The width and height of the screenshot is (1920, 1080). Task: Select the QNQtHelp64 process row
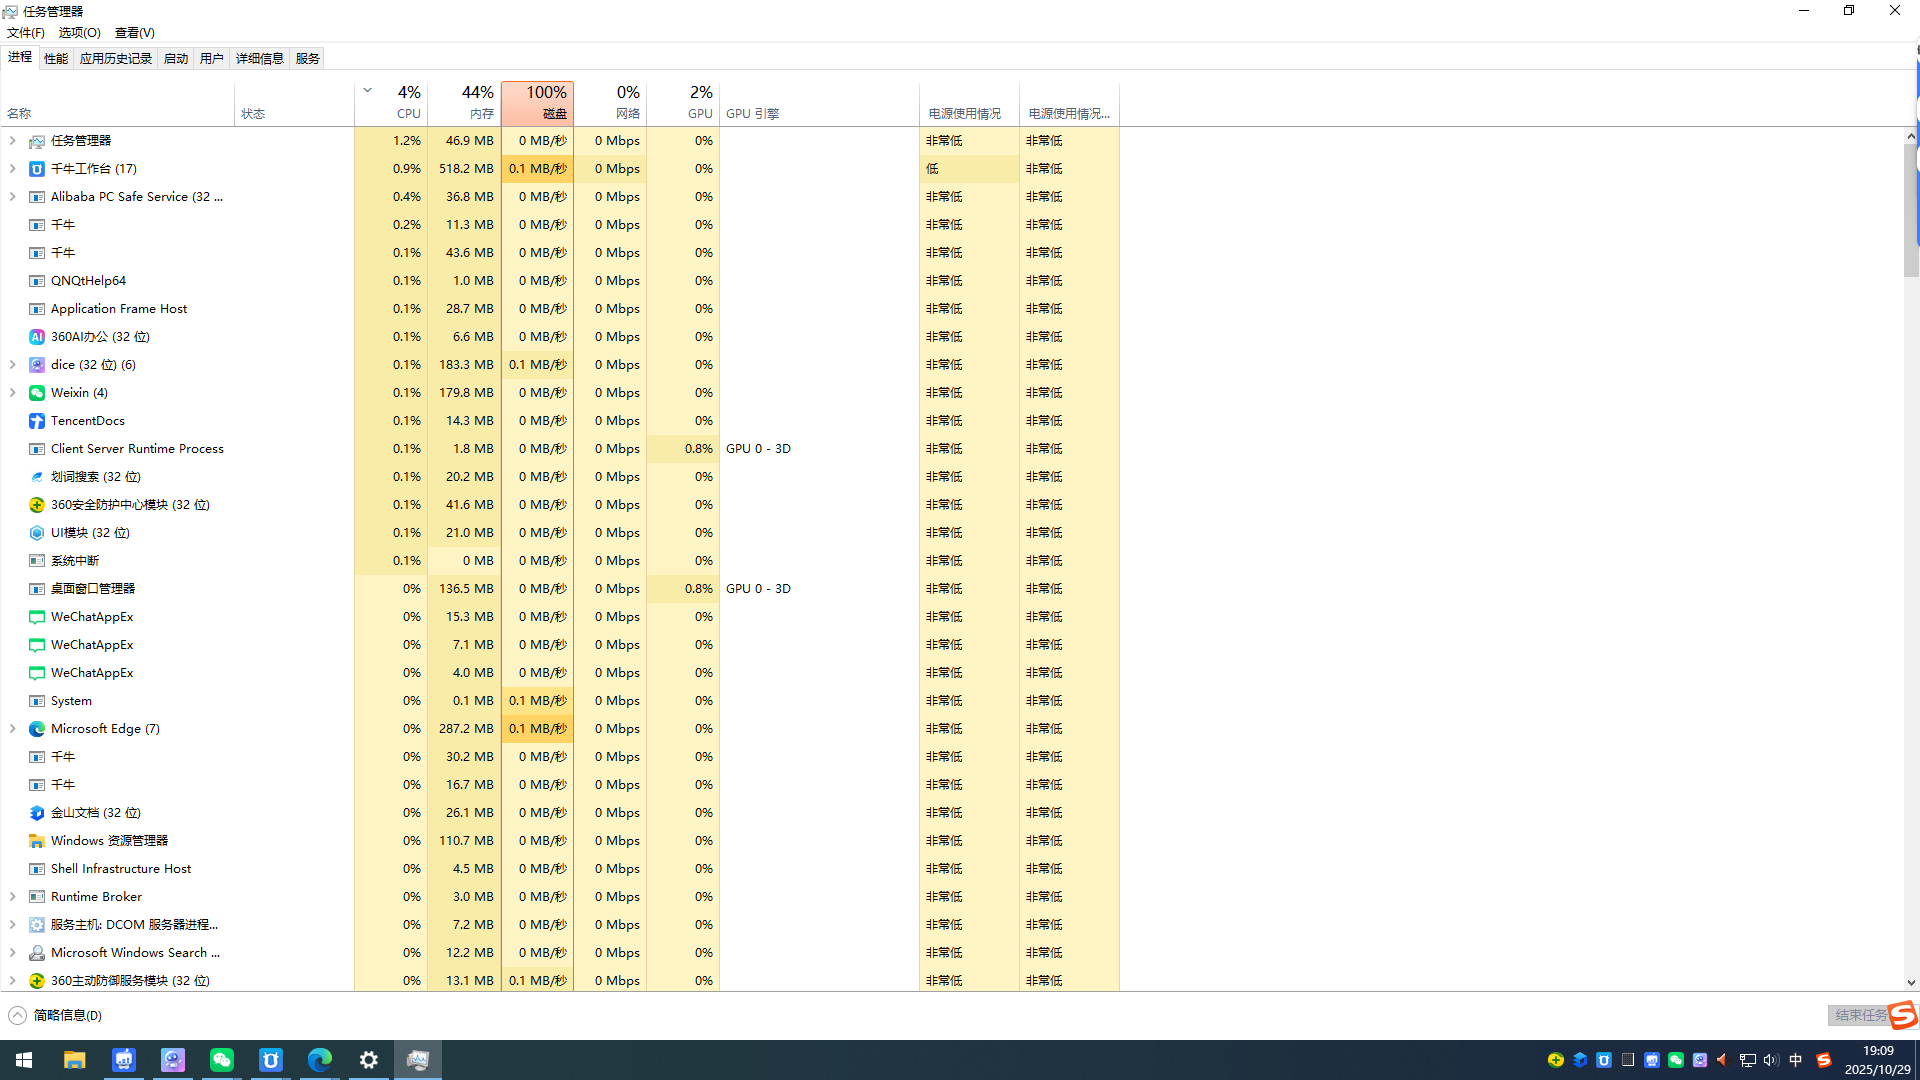(x=560, y=281)
